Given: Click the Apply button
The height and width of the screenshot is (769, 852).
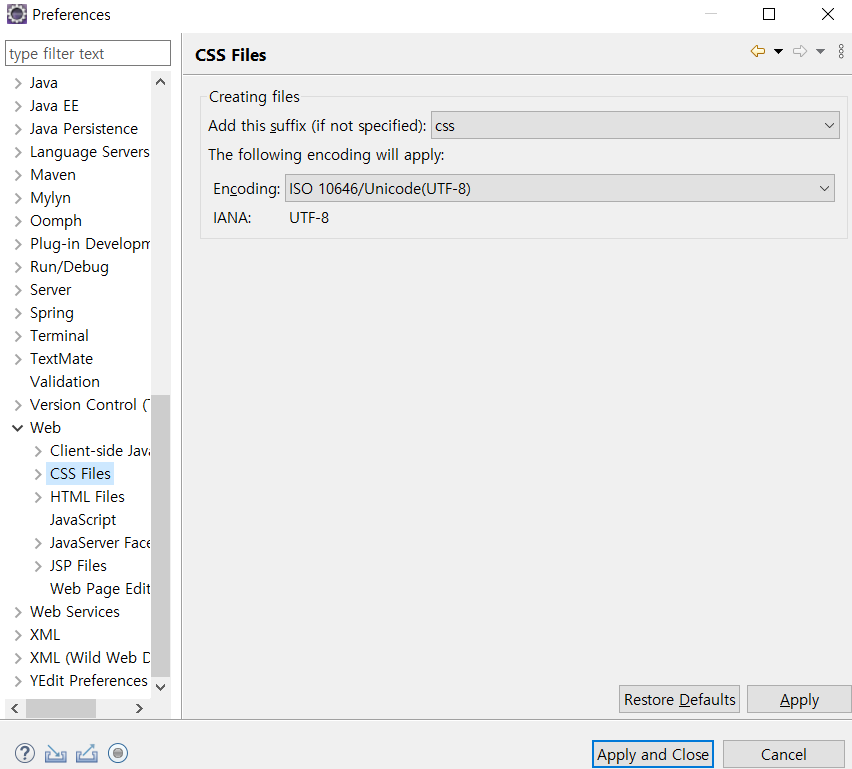Looking at the screenshot, I should [x=799, y=699].
